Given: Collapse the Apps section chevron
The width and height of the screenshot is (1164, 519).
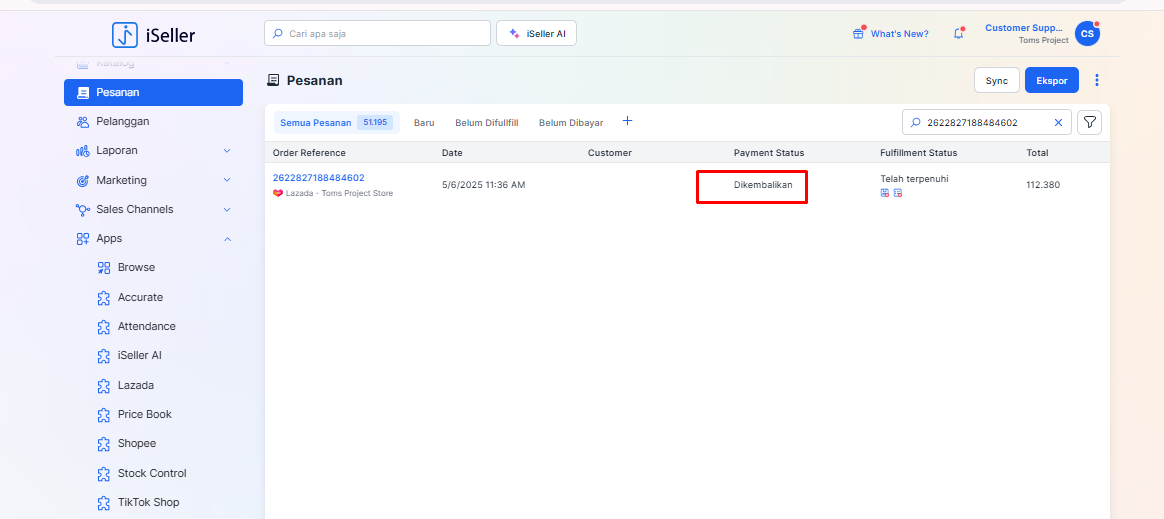Looking at the screenshot, I should 227,239.
